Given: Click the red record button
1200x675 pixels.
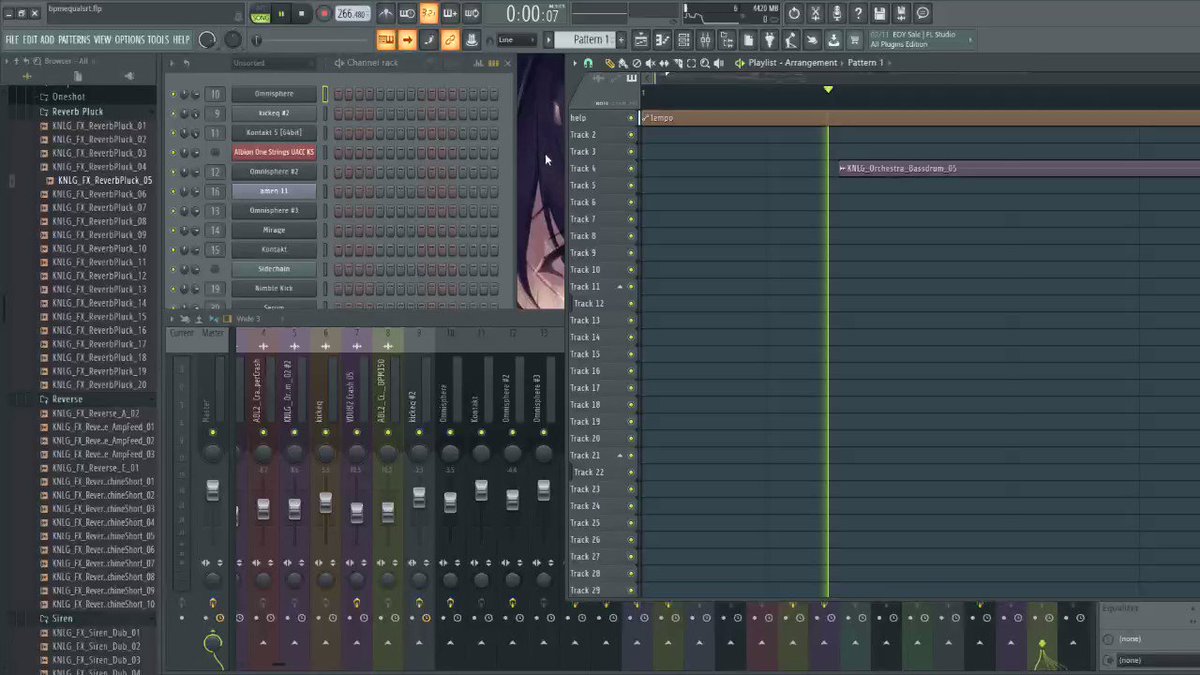Looking at the screenshot, I should coord(324,13).
